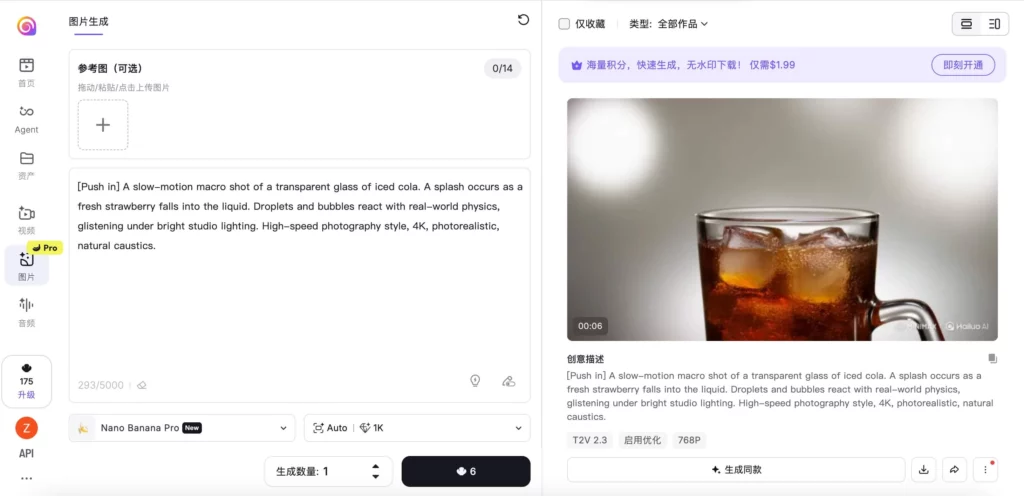Download the generated video
This screenshot has width=1024, height=496.
click(923, 469)
